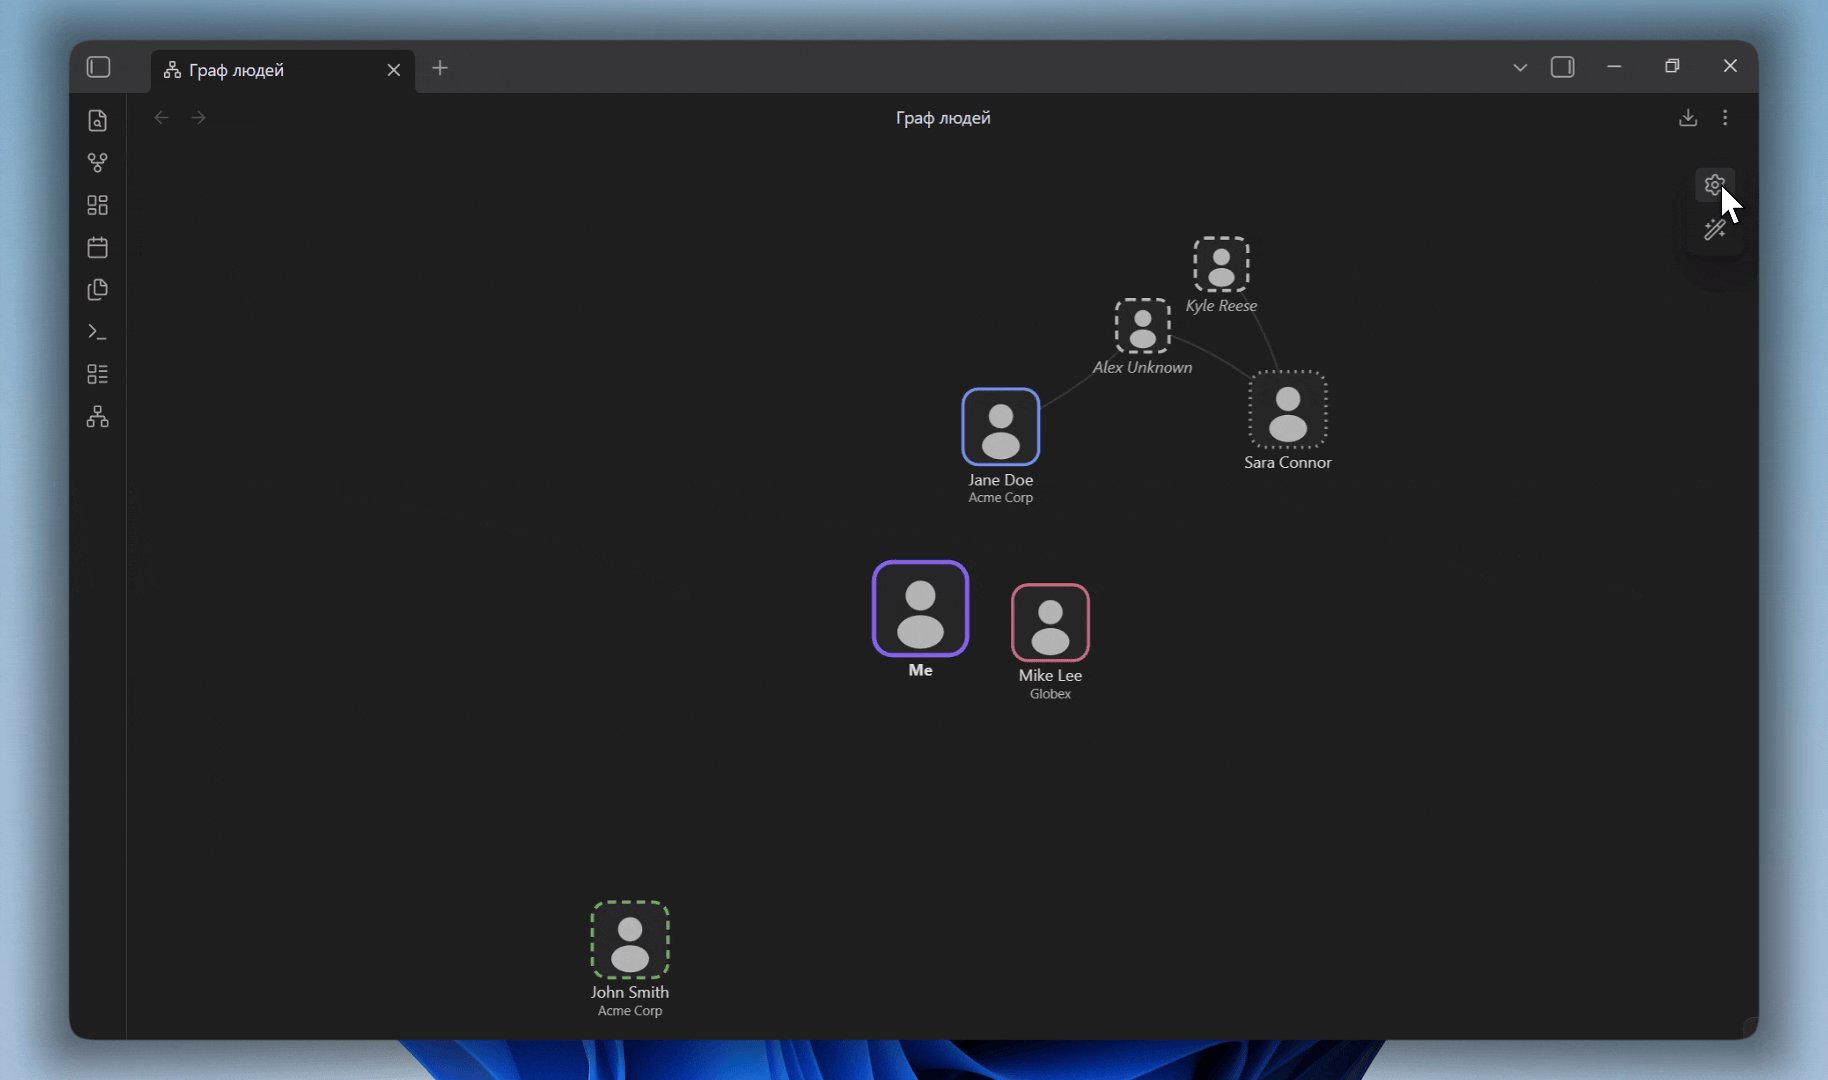Image resolution: width=1828 pixels, height=1080 pixels.
Task: Toggle the right sidebar panel
Action: point(1563,67)
